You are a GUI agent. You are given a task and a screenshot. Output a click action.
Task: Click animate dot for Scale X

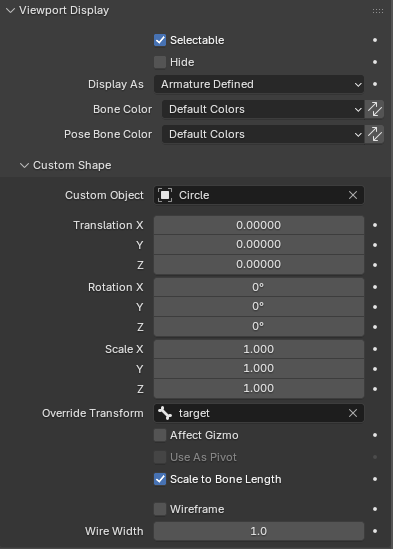click(x=375, y=349)
